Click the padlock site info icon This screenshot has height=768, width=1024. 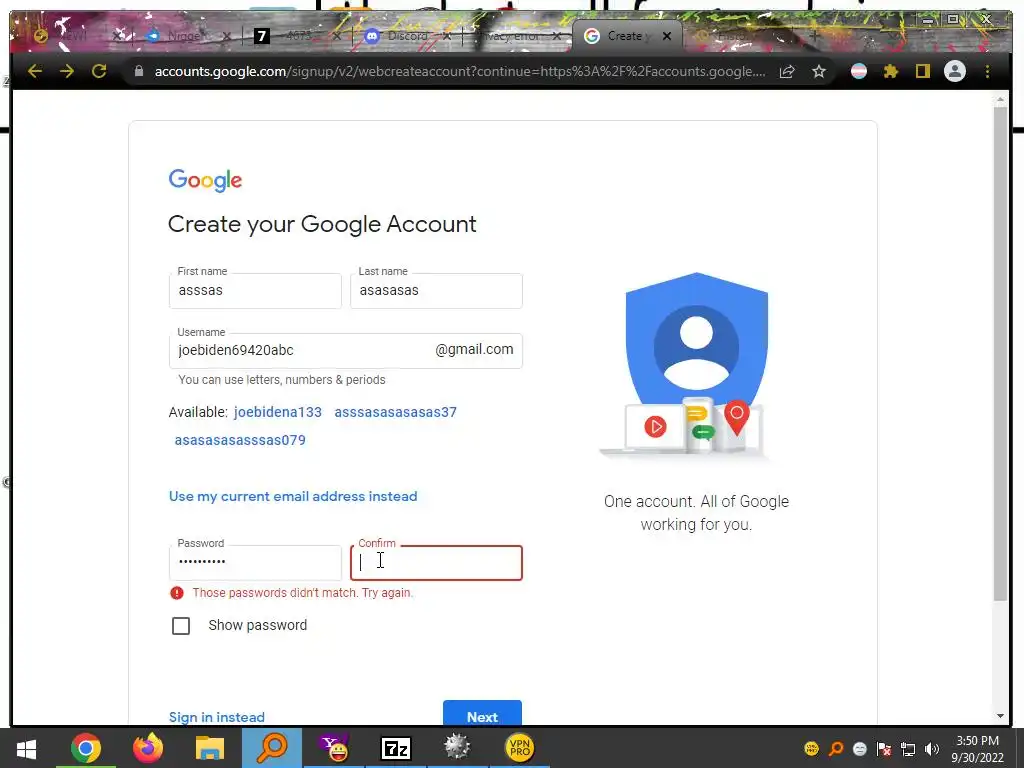pos(138,71)
